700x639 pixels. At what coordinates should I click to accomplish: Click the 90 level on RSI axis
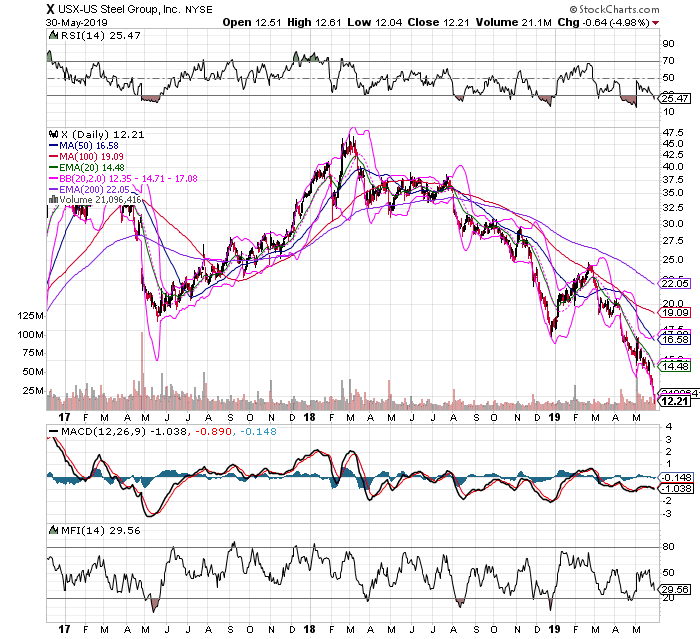point(668,44)
